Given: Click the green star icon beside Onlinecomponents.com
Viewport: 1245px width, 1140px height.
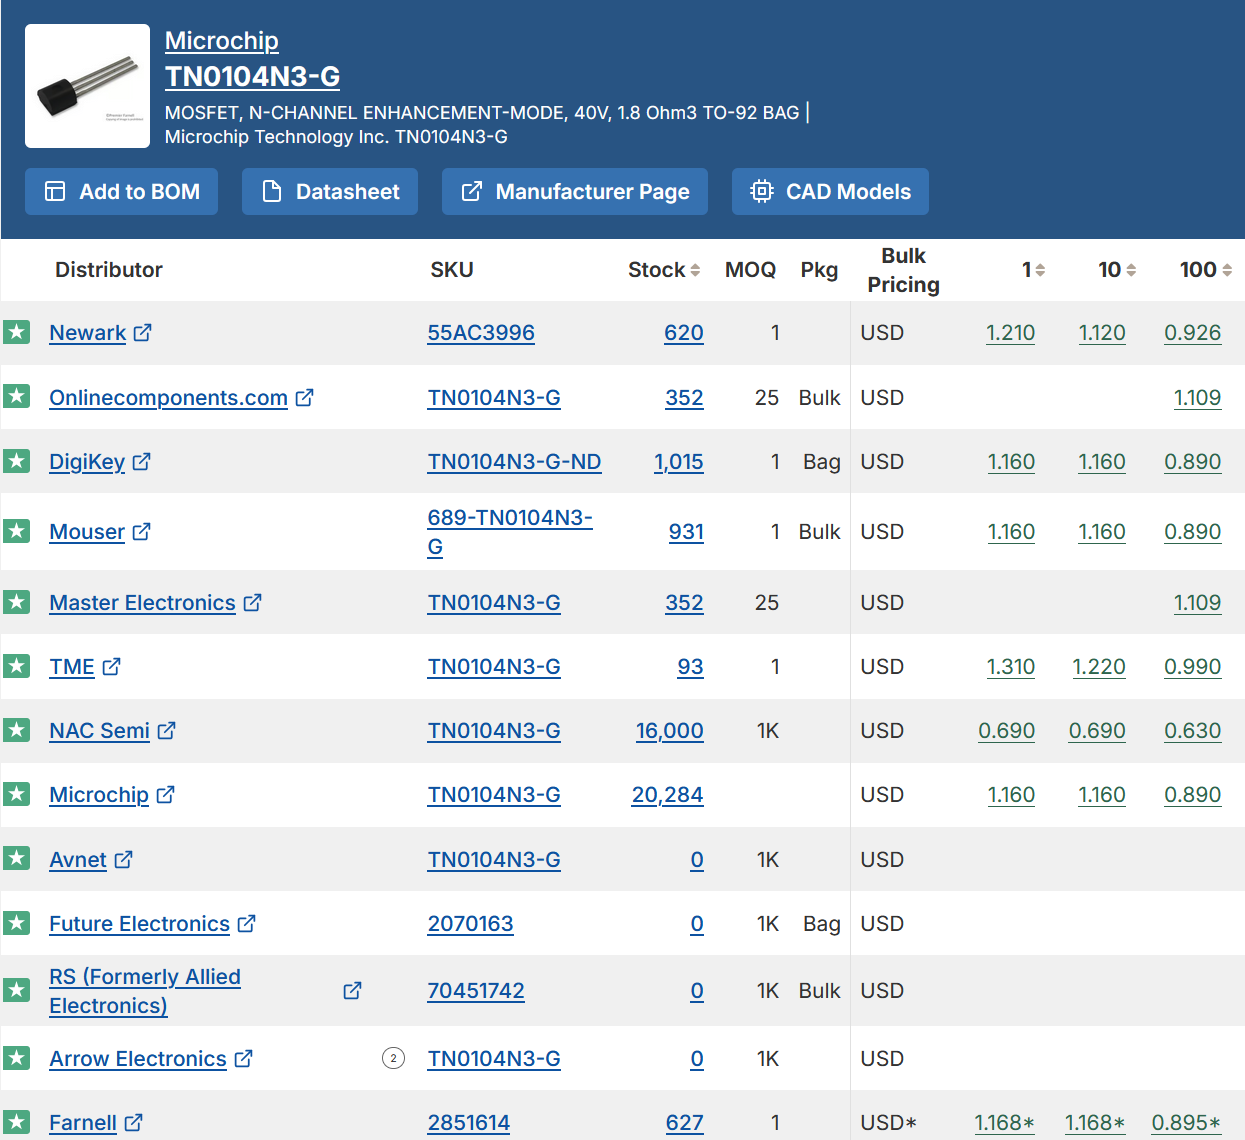Looking at the screenshot, I should 16,396.
